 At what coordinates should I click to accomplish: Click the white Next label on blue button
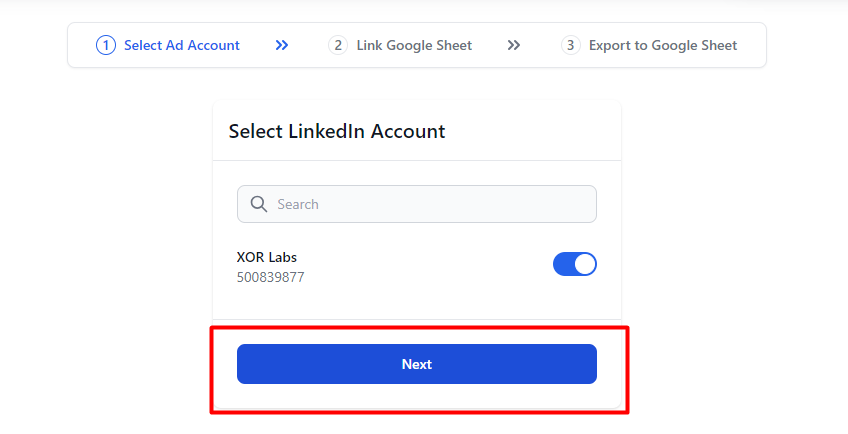(x=416, y=364)
